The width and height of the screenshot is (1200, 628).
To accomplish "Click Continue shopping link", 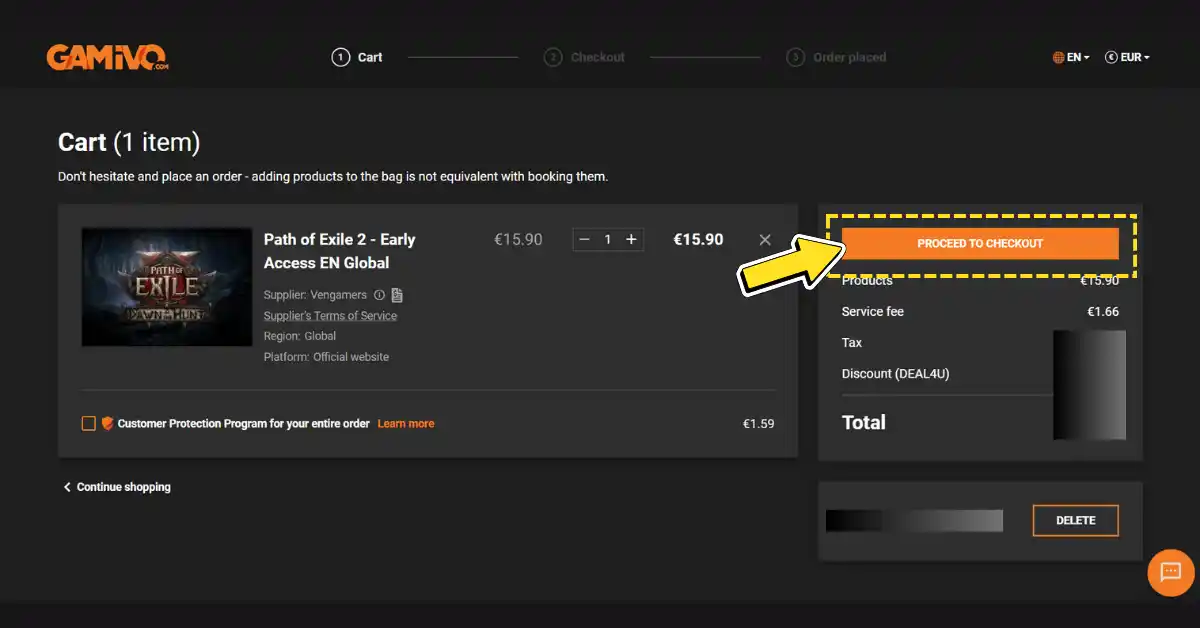I will (x=117, y=487).
